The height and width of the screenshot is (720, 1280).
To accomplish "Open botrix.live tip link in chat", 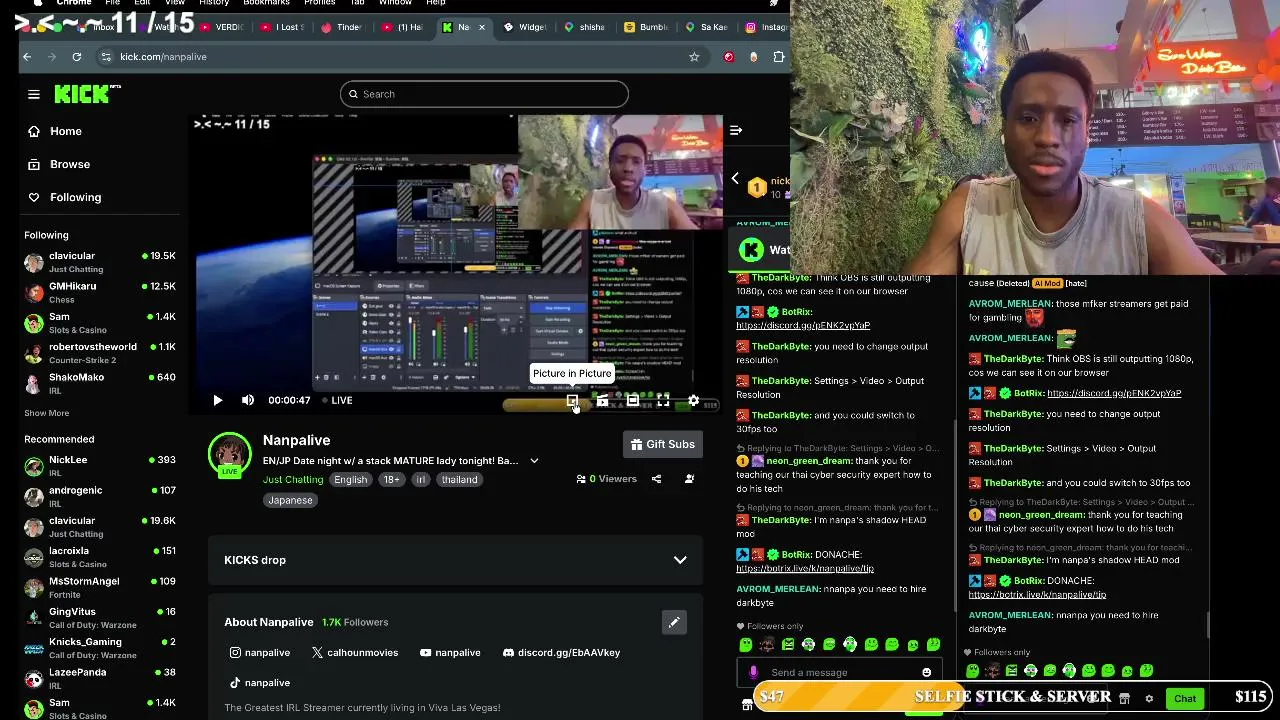I will coord(805,568).
